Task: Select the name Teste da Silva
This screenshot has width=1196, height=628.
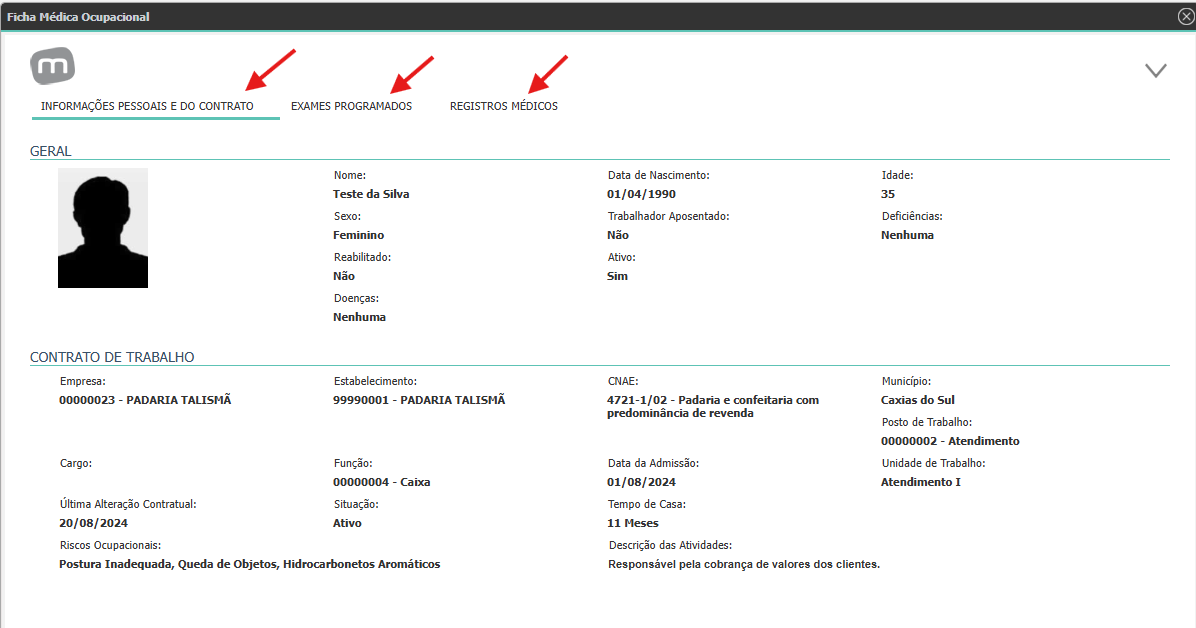Action: click(371, 194)
